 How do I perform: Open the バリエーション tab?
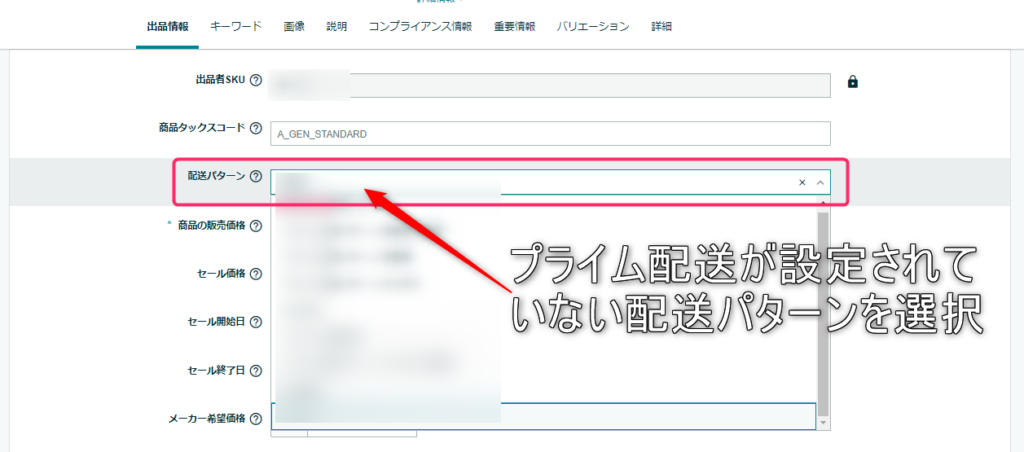pyautogui.click(x=593, y=27)
